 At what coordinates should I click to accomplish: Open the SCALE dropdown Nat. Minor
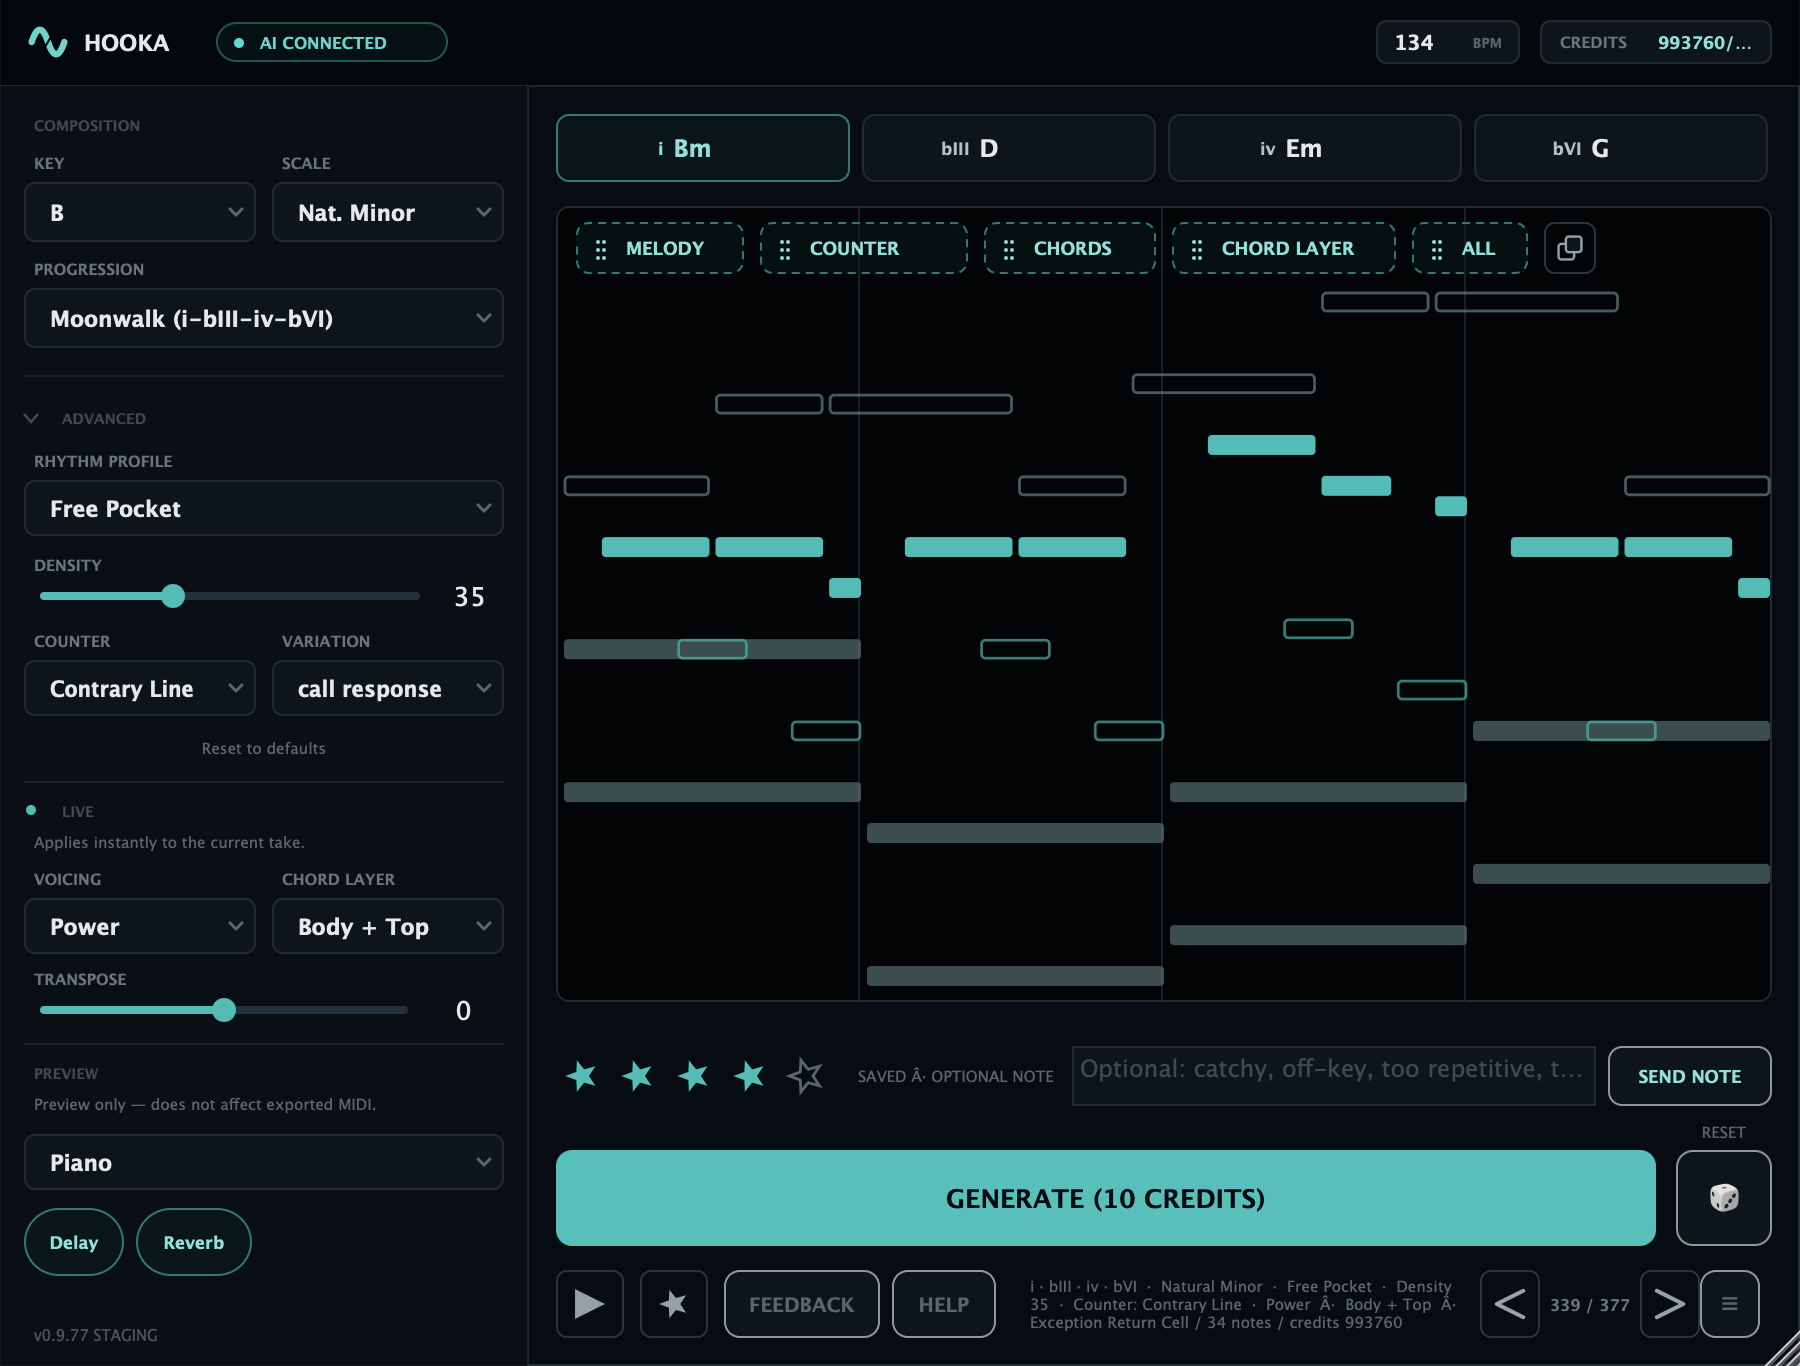pos(388,212)
